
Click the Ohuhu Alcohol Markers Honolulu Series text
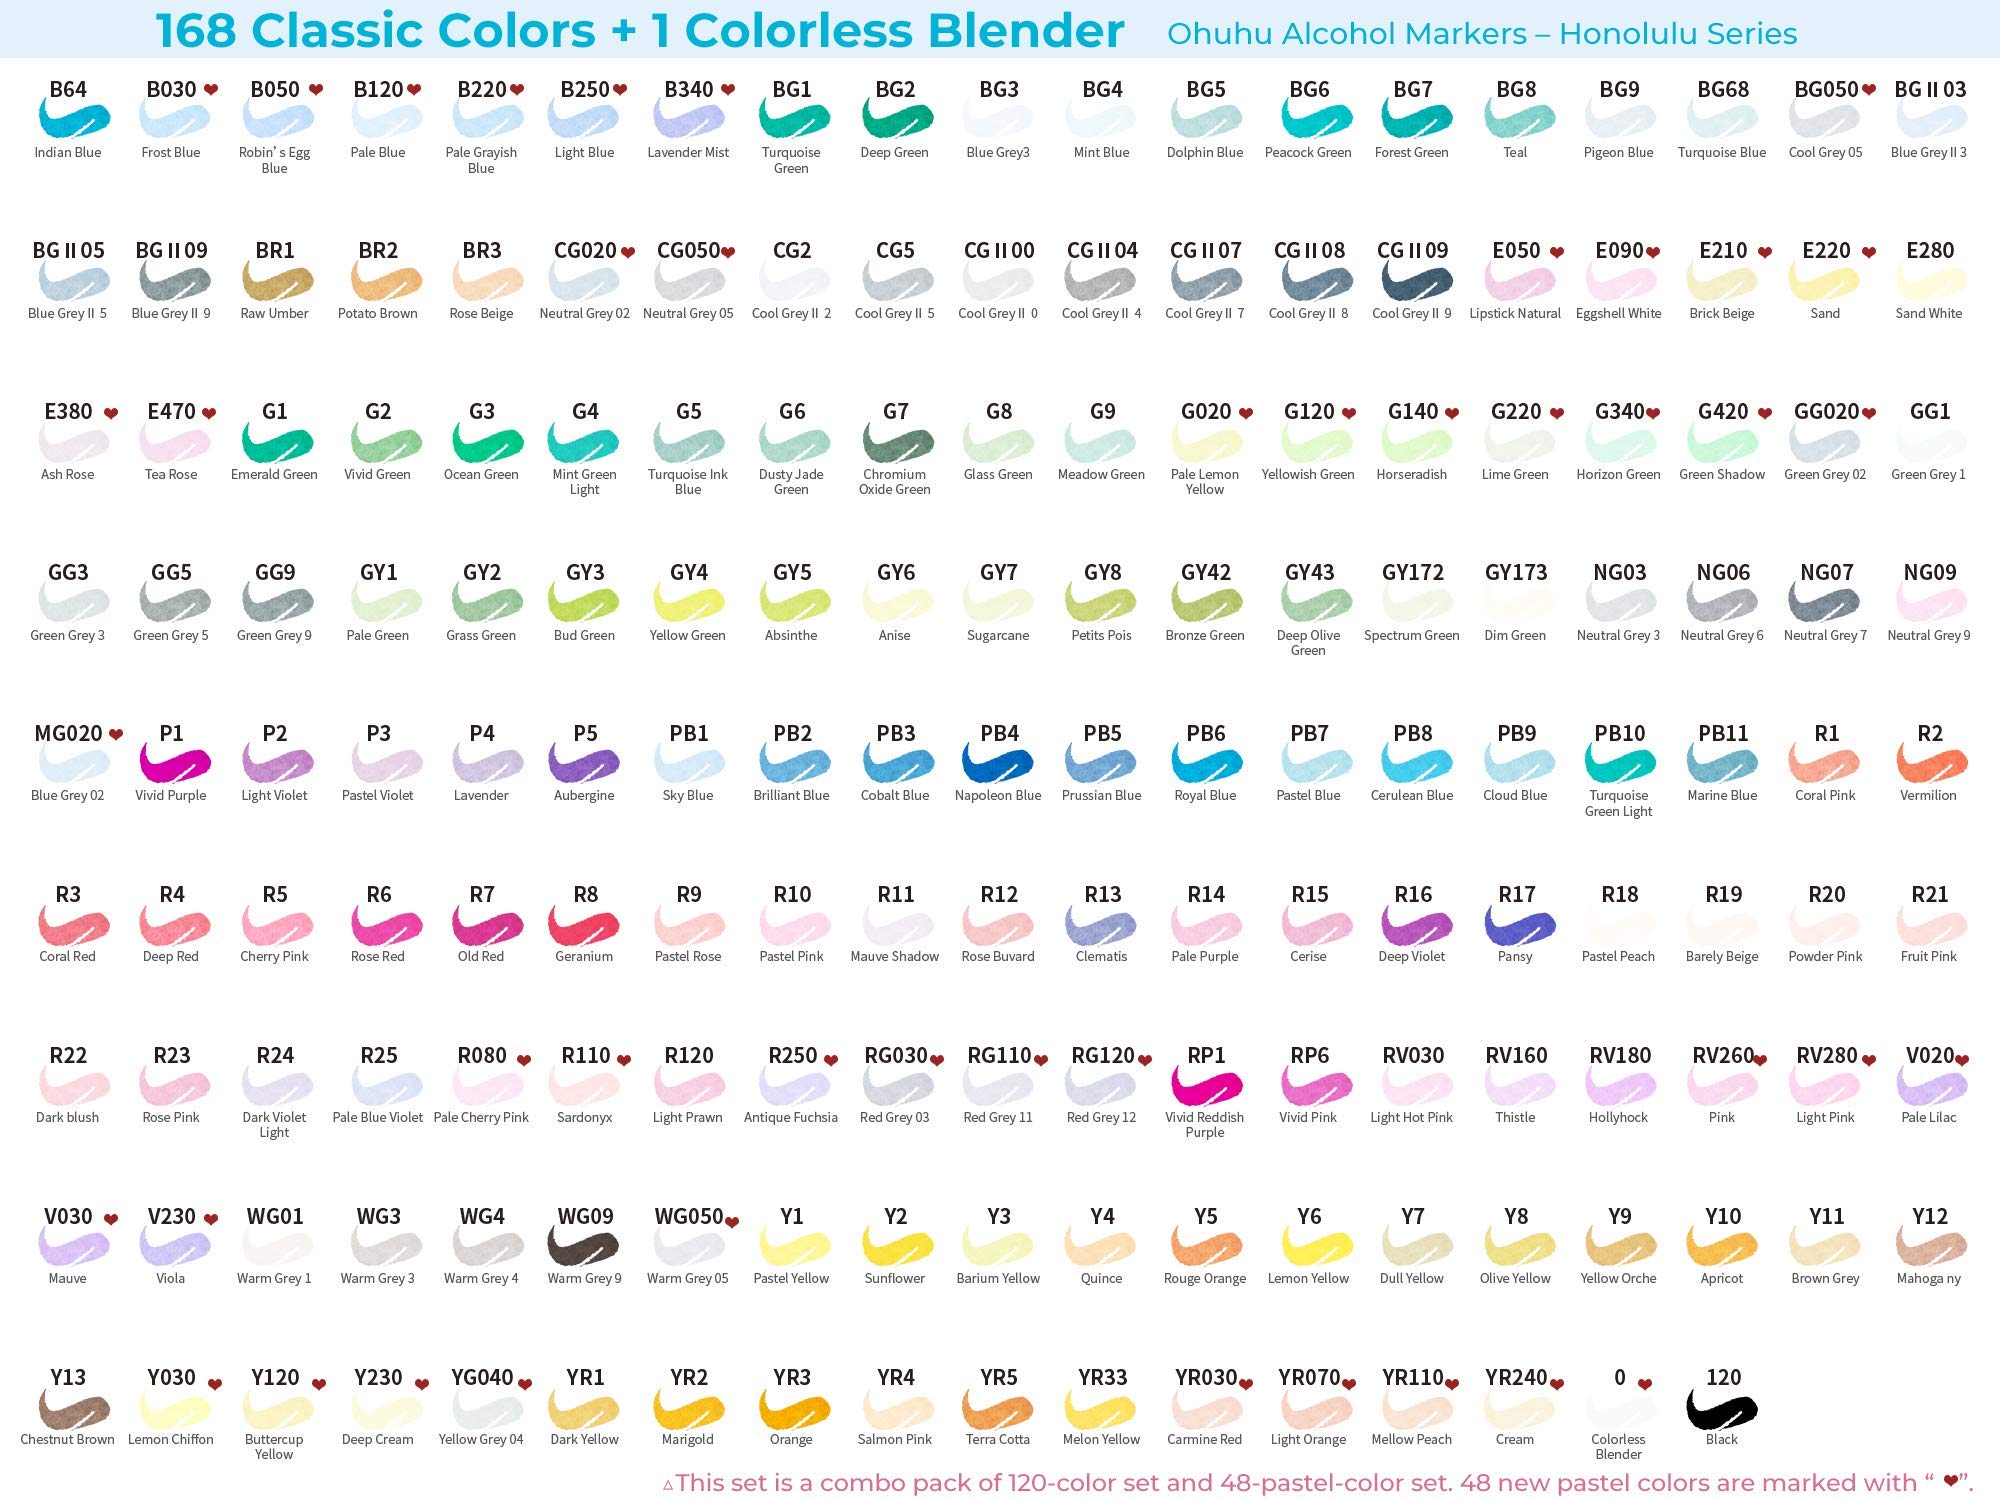coord(1481,34)
